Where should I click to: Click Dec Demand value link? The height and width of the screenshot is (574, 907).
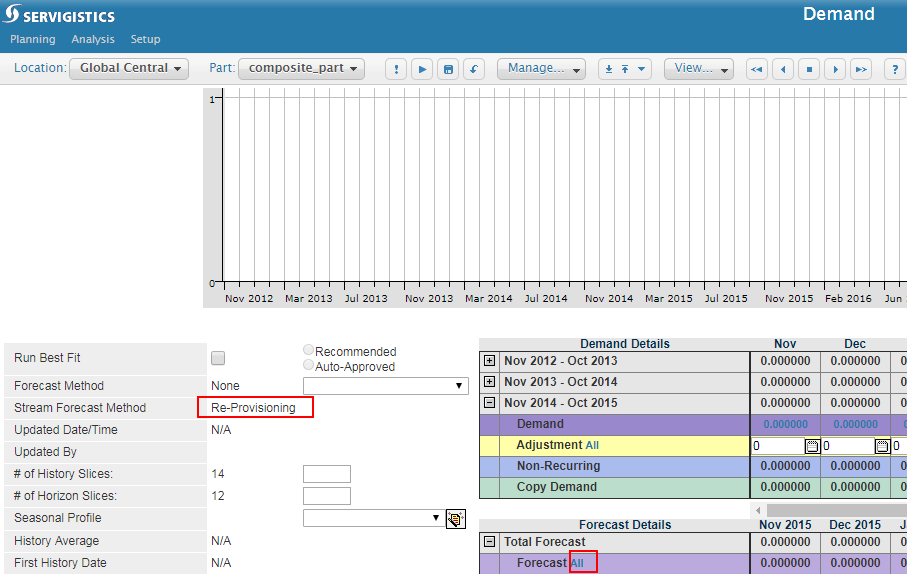click(856, 424)
